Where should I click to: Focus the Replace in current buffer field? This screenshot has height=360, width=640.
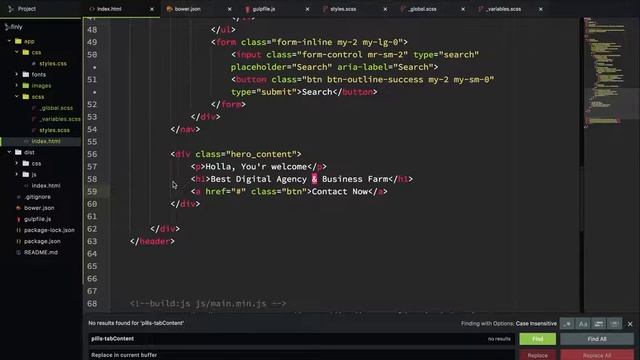pos(301,355)
